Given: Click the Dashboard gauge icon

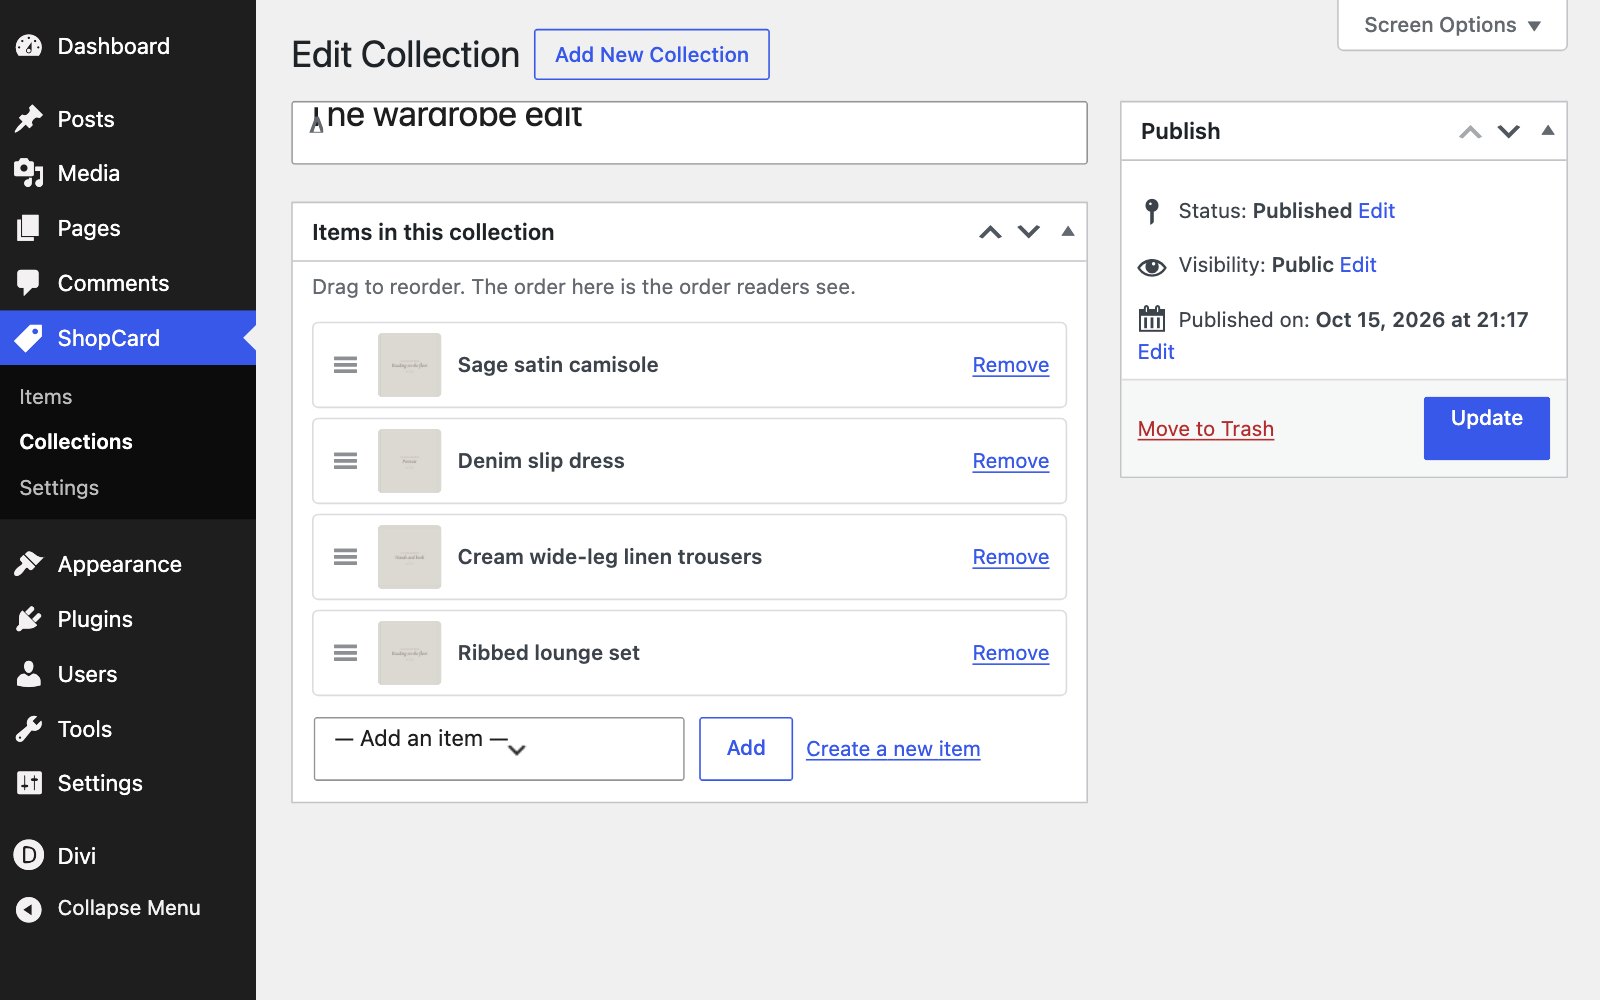Looking at the screenshot, I should tap(29, 46).
